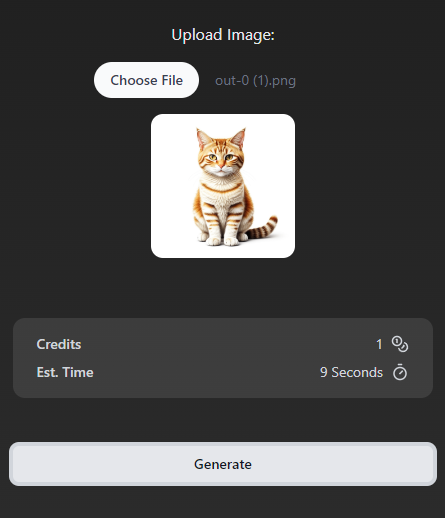Click the cat's front paws in preview

click(223, 239)
